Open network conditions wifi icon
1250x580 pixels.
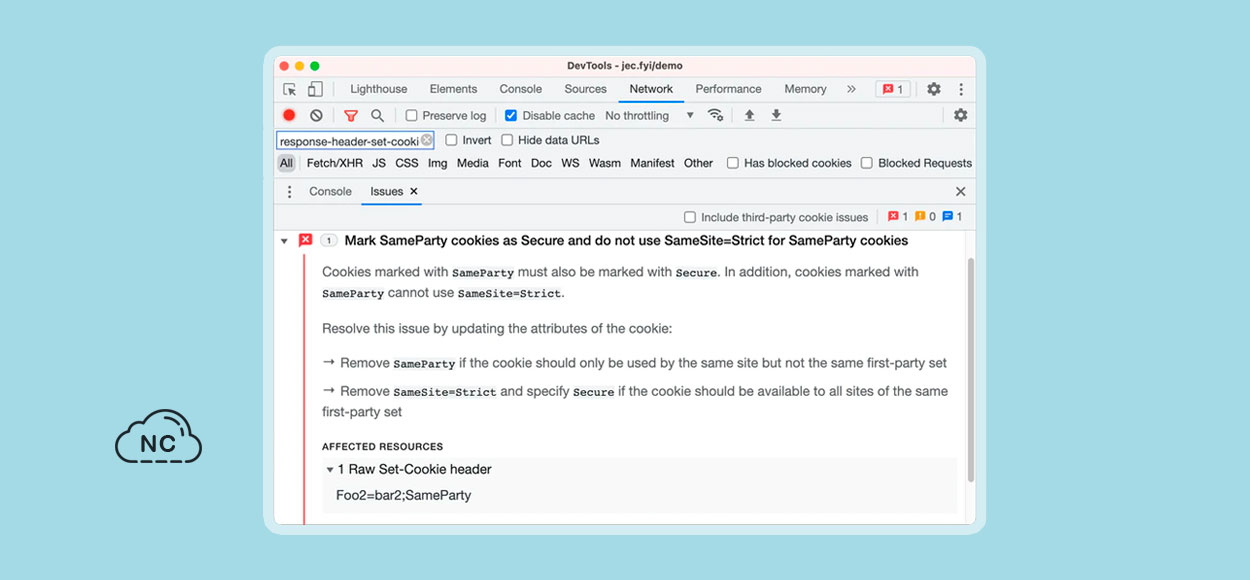[715, 115]
